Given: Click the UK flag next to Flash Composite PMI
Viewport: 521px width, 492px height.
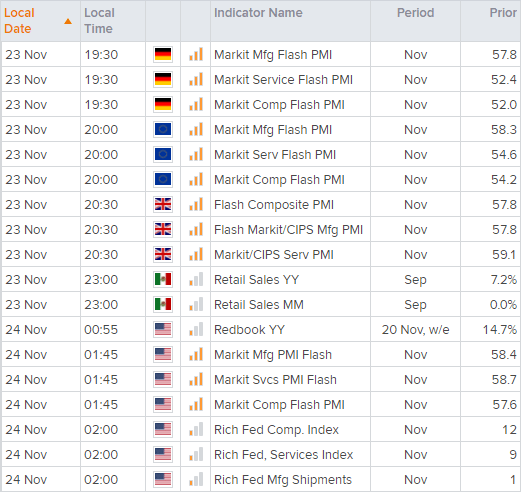Looking at the screenshot, I should [x=163, y=204].
